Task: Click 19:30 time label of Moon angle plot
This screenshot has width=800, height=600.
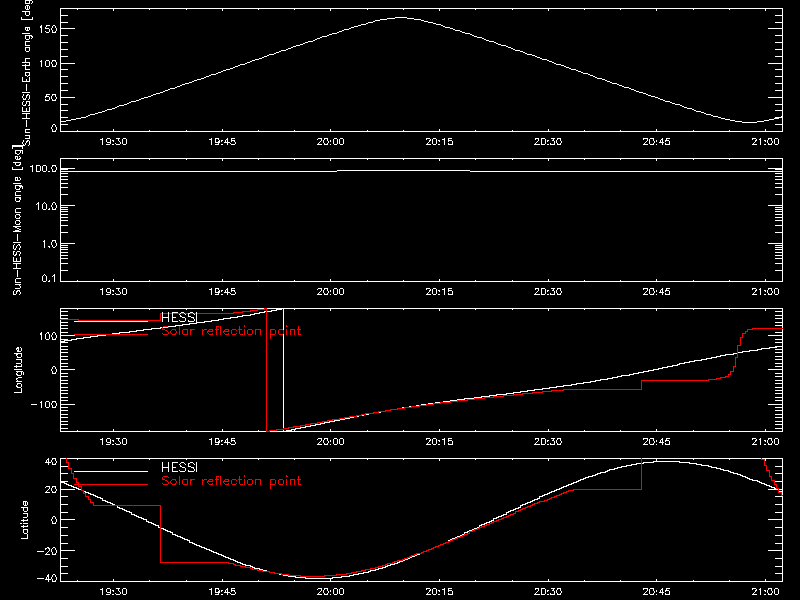Action: (x=113, y=291)
